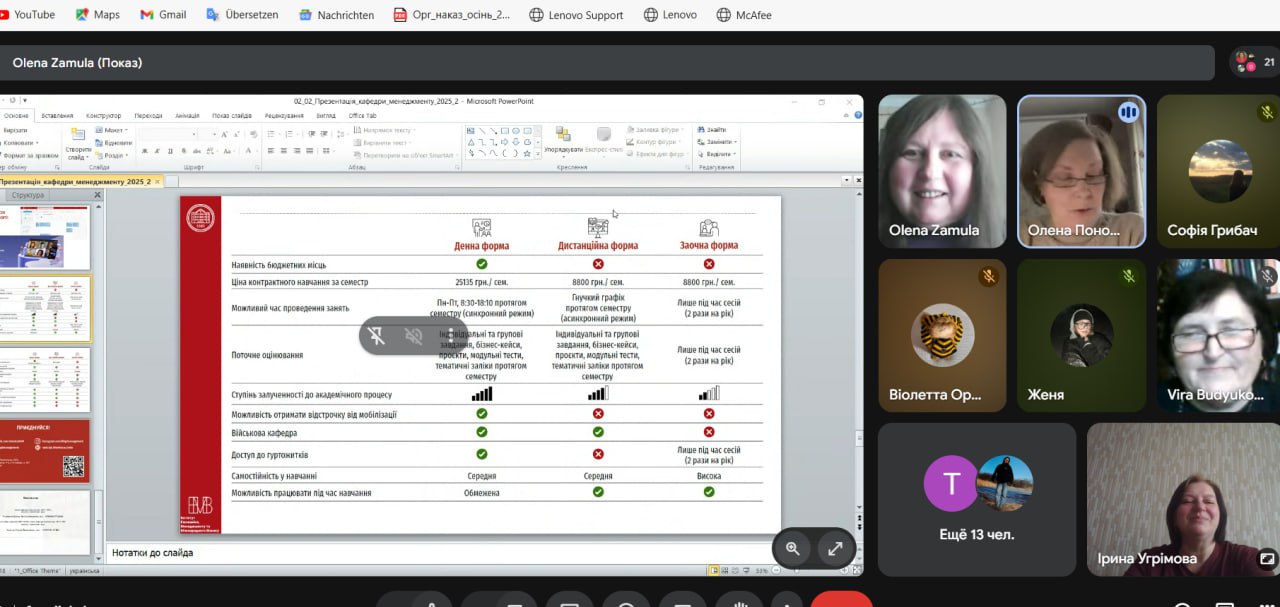Select the red contacts slide thumbnail
This screenshot has width=1280, height=607.
pos(45,451)
